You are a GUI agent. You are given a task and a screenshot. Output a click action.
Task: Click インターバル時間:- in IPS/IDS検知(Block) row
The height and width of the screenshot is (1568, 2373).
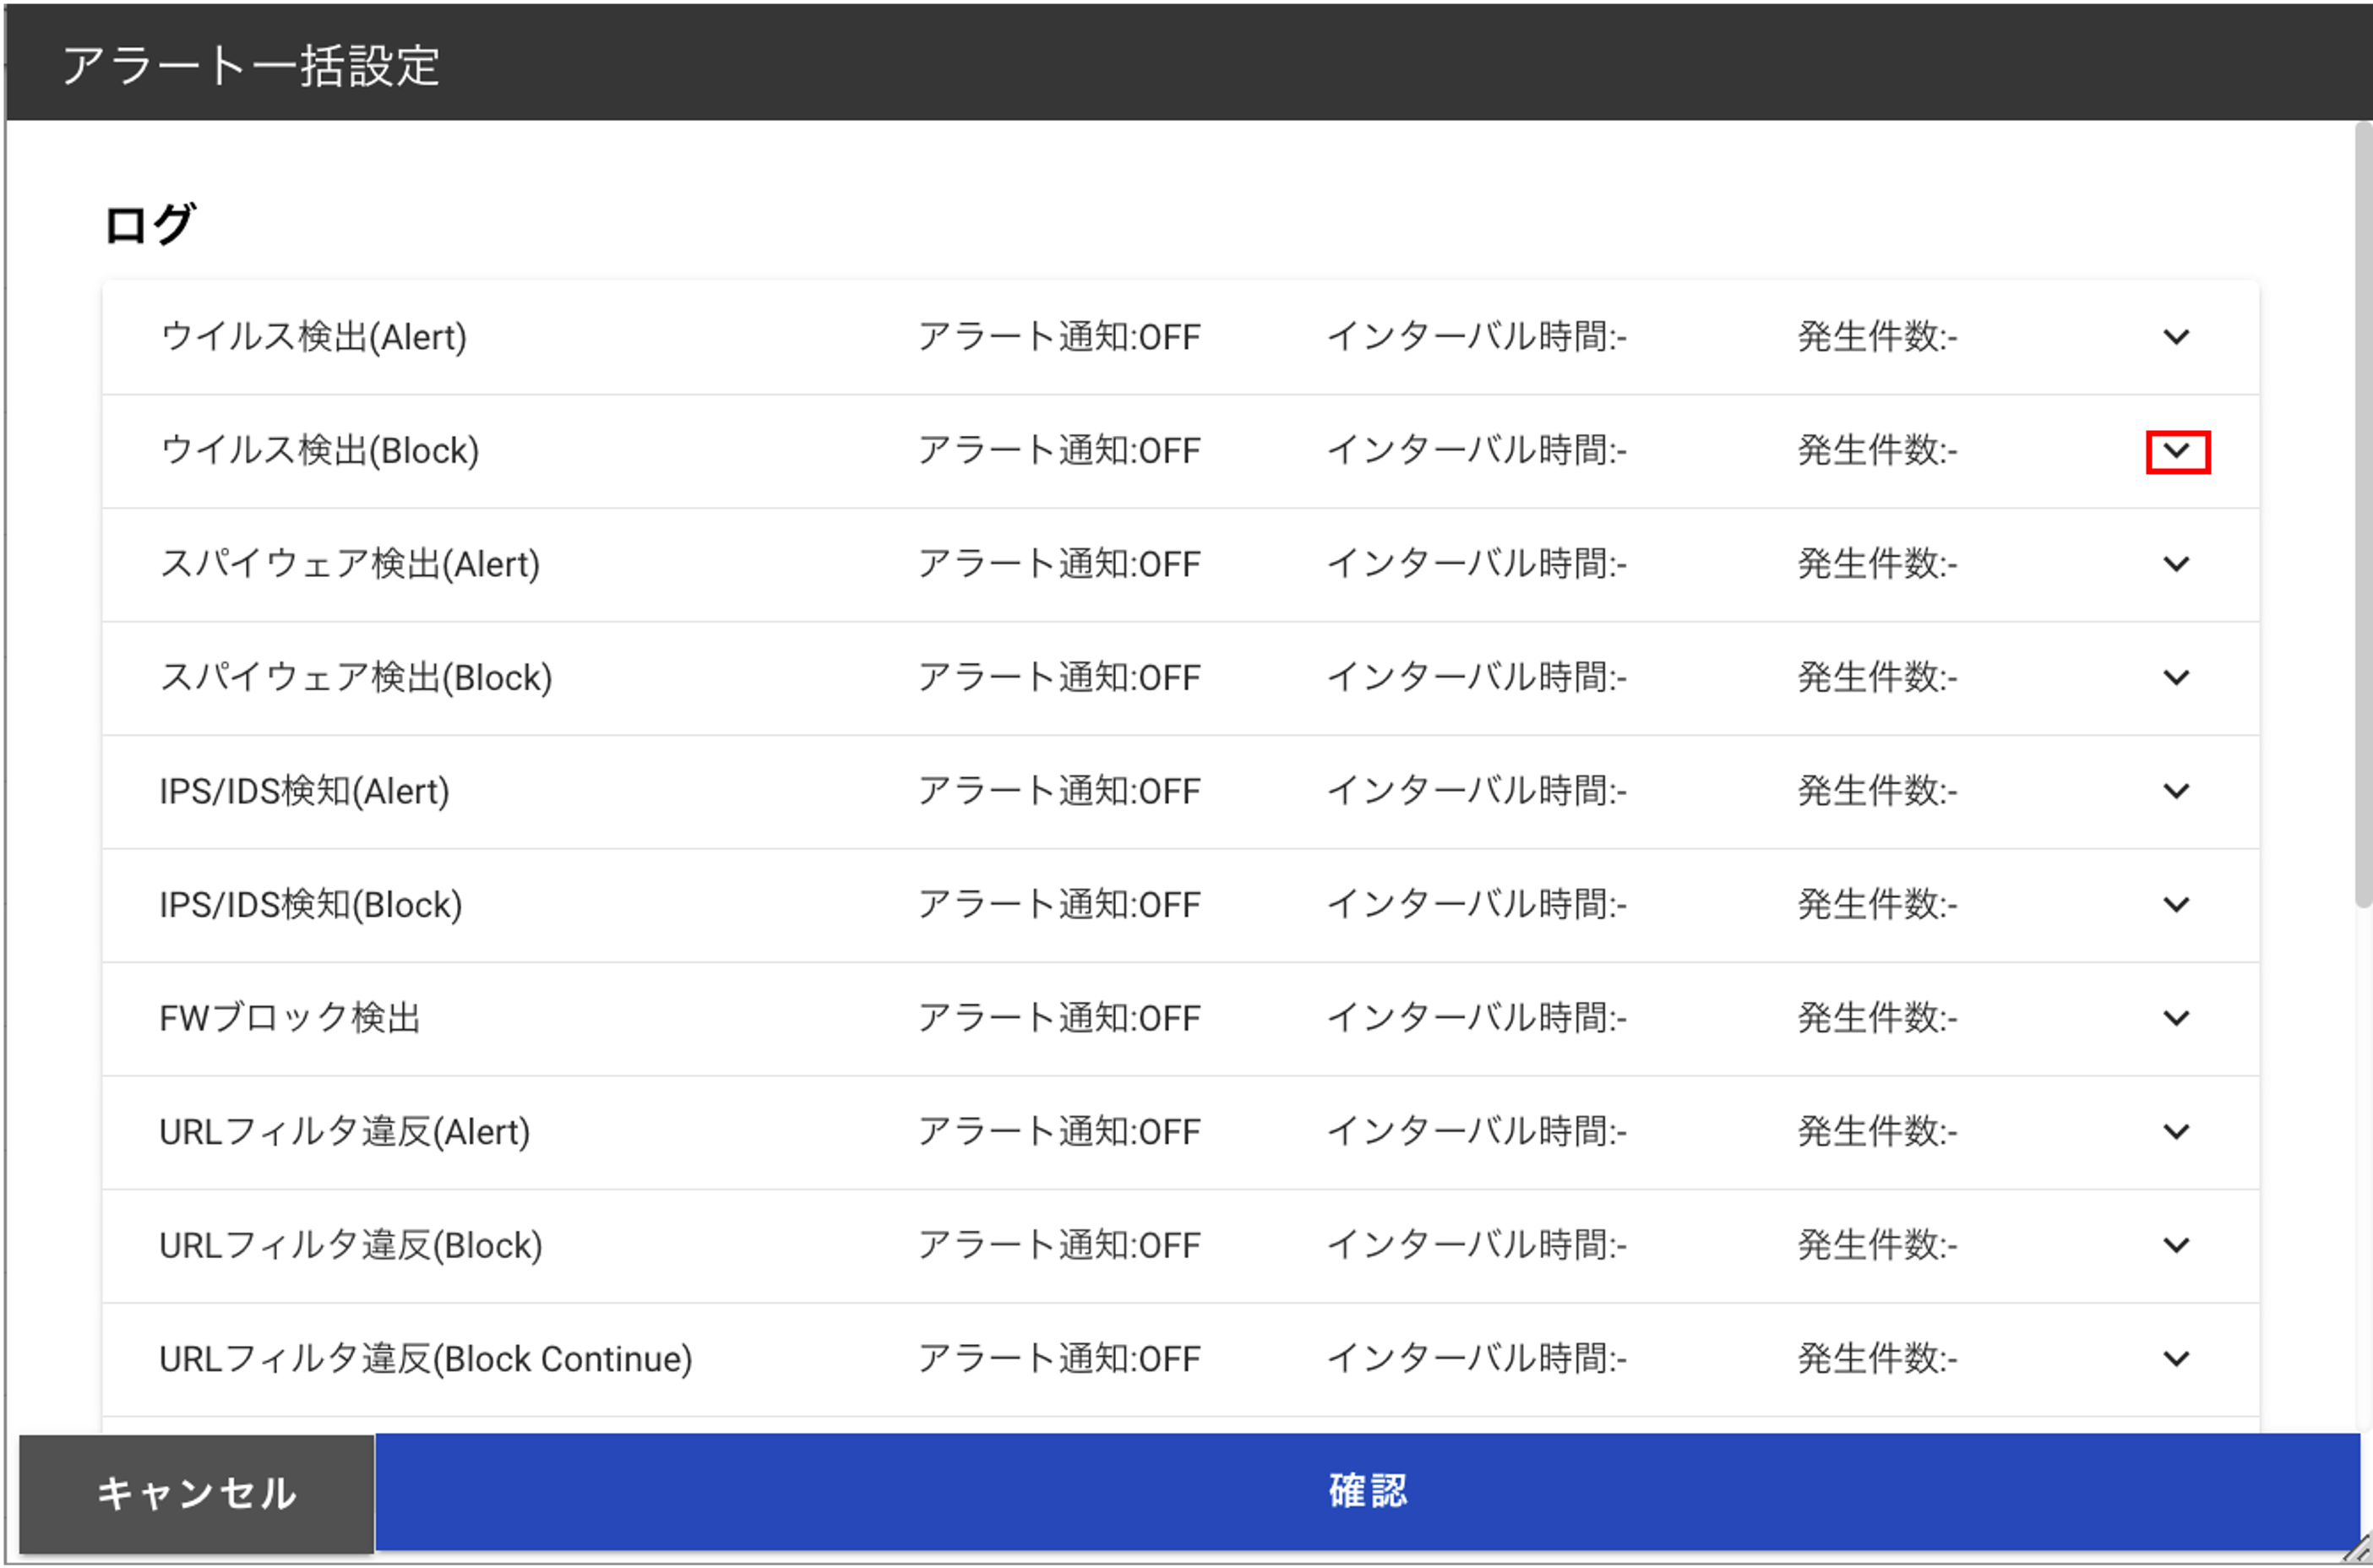(x=1477, y=905)
